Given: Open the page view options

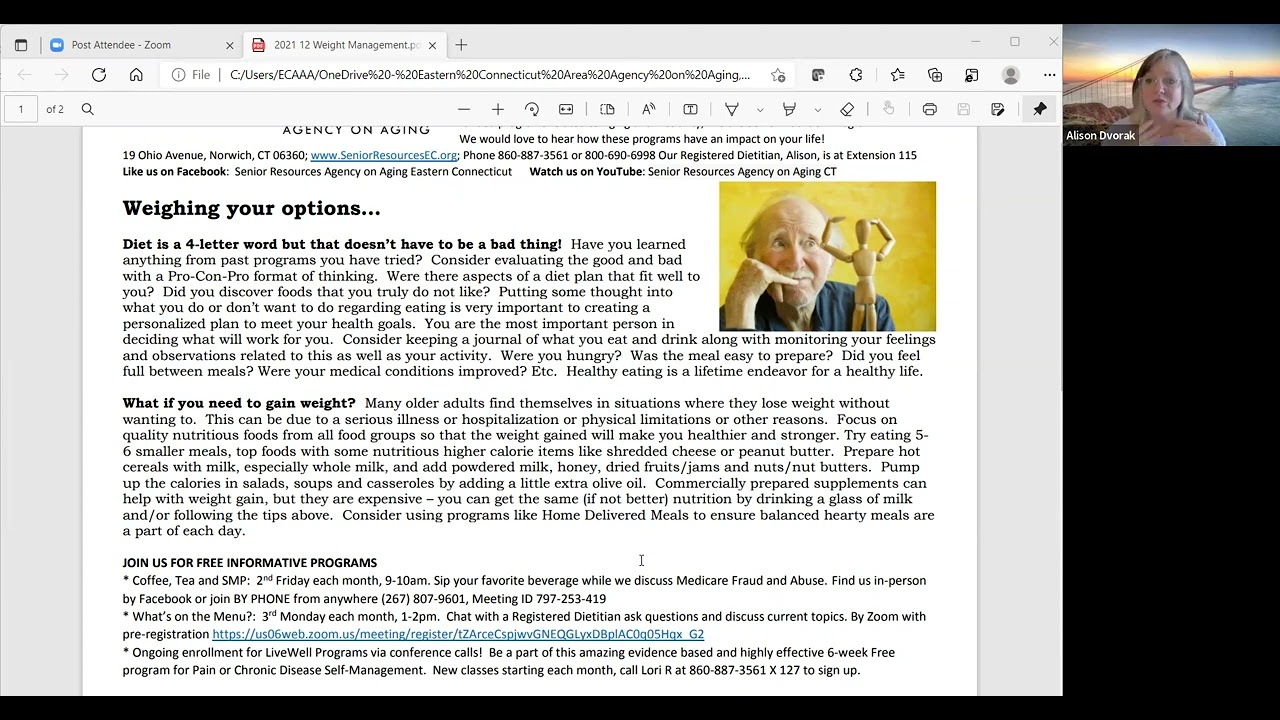Looking at the screenshot, I should point(607,109).
